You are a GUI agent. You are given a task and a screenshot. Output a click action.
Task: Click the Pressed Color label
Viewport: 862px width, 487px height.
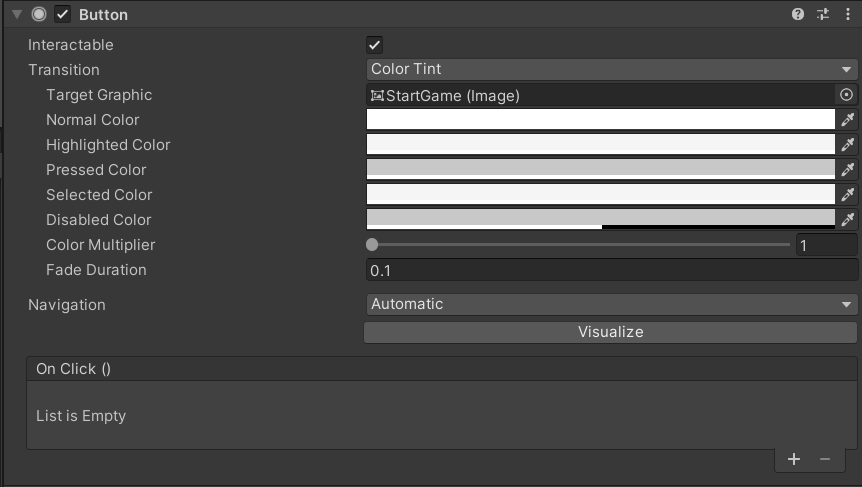pos(96,170)
